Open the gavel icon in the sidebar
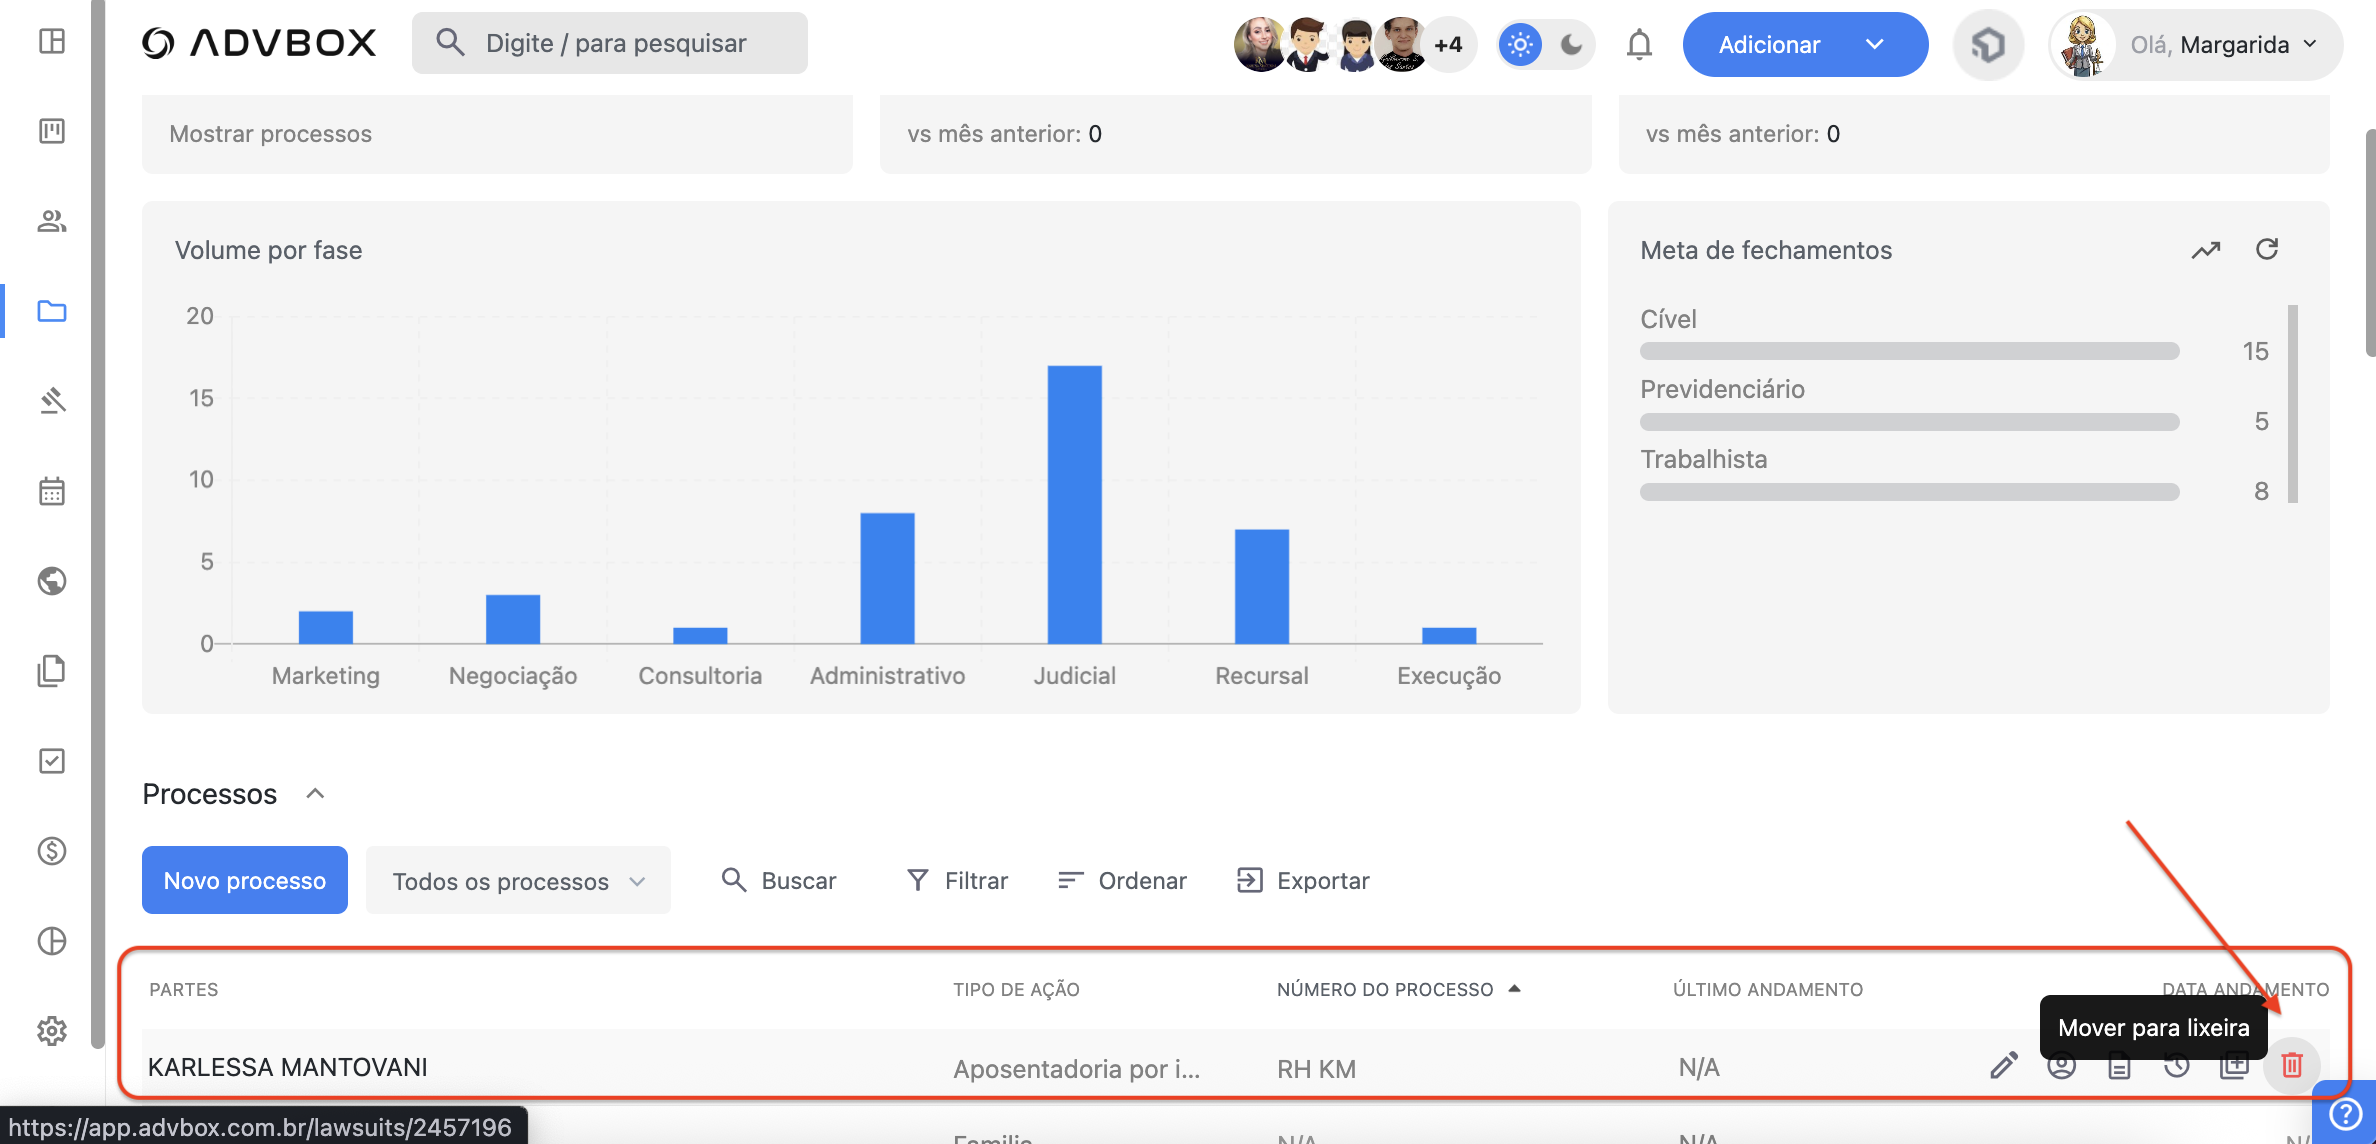Image resolution: width=2376 pixels, height=1144 pixels. click(52, 401)
